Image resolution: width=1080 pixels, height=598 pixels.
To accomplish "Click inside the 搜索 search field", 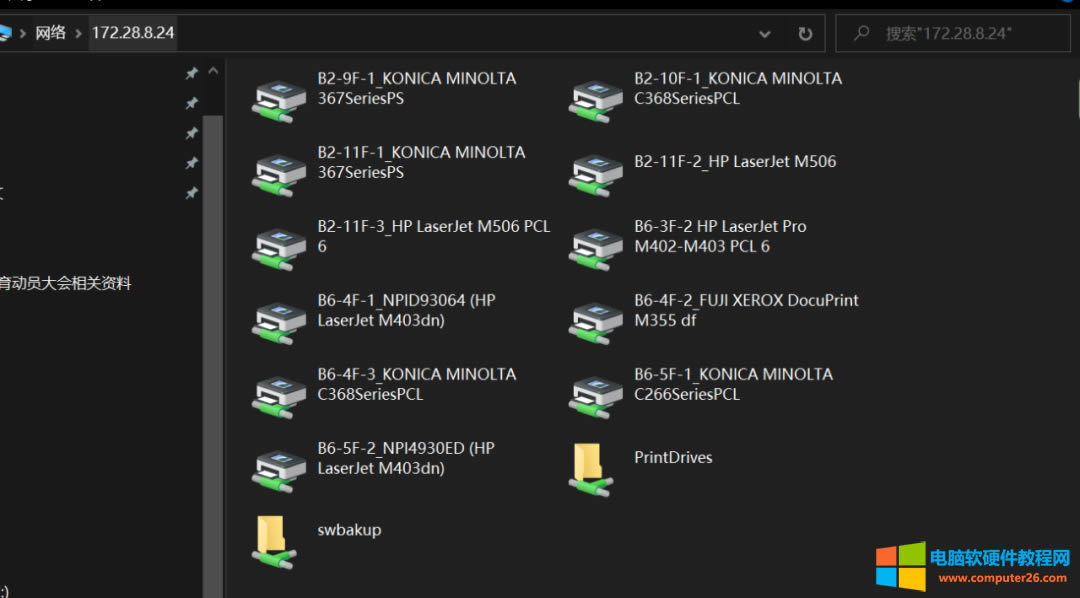I will (x=950, y=33).
